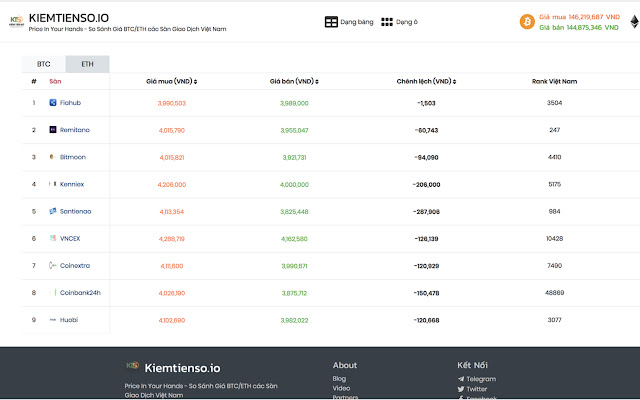Click the Fiahub exchange logo icon
The height and width of the screenshot is (400, 640).
[53, 102]
